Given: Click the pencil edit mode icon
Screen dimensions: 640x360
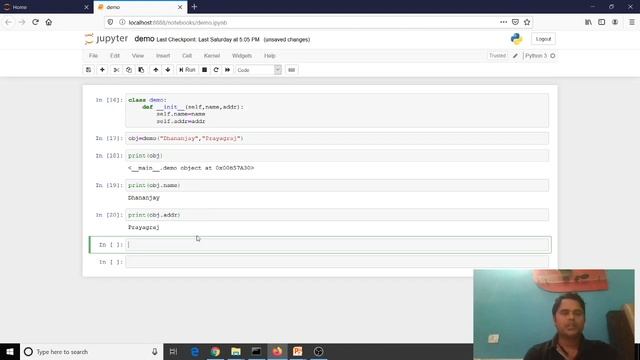Looking at the screenshot, I should [x=515, y=56].
